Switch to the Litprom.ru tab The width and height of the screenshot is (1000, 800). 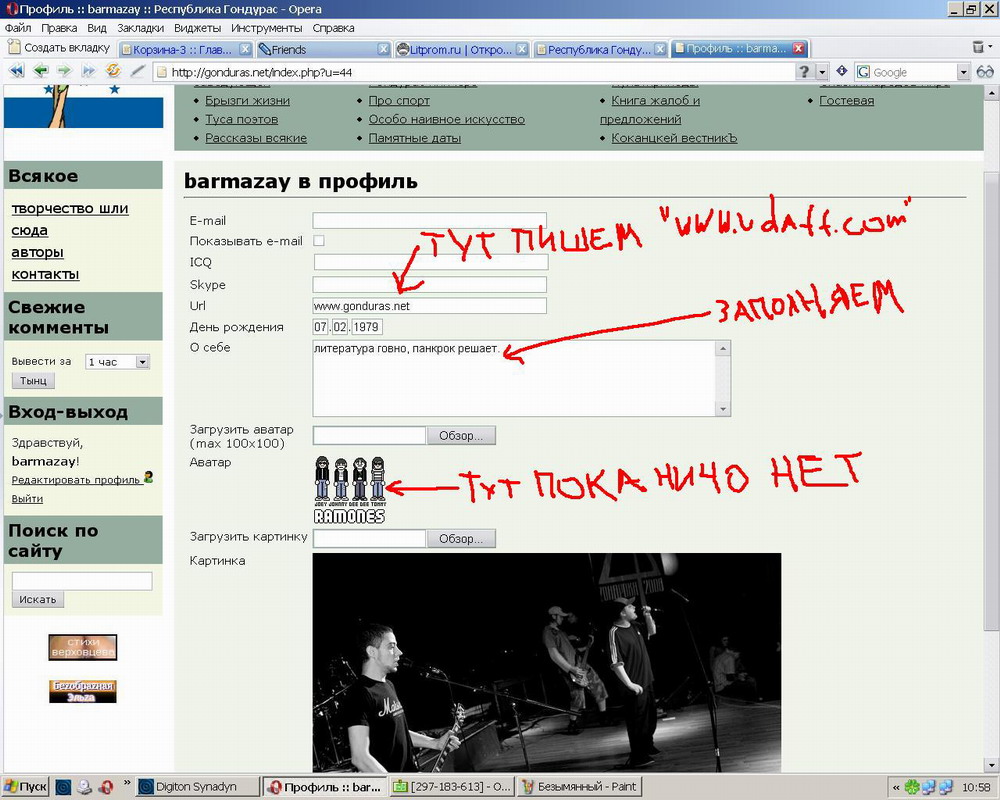[454, 49]
